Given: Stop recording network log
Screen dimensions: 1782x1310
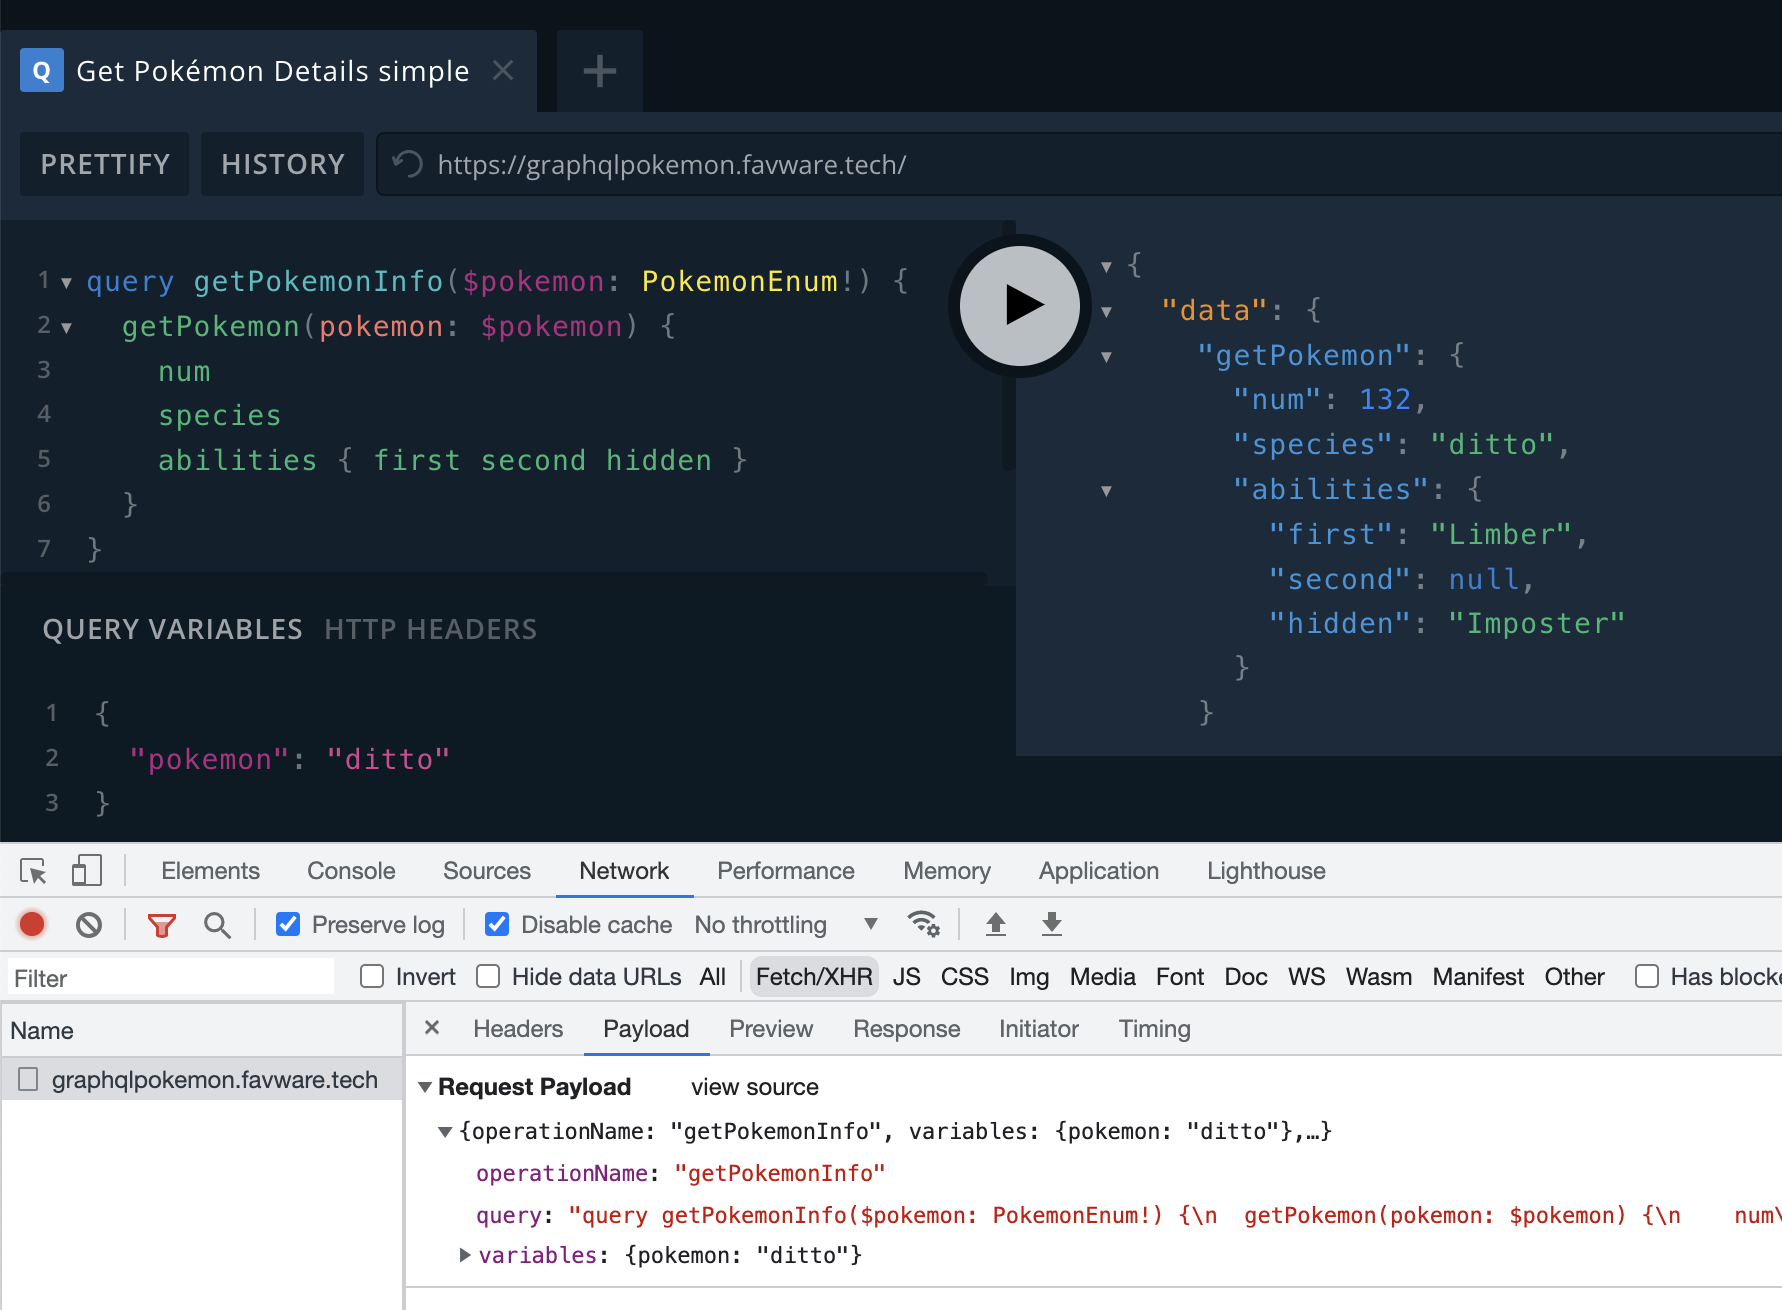Looking at the screenshot, I should point(32,925).
